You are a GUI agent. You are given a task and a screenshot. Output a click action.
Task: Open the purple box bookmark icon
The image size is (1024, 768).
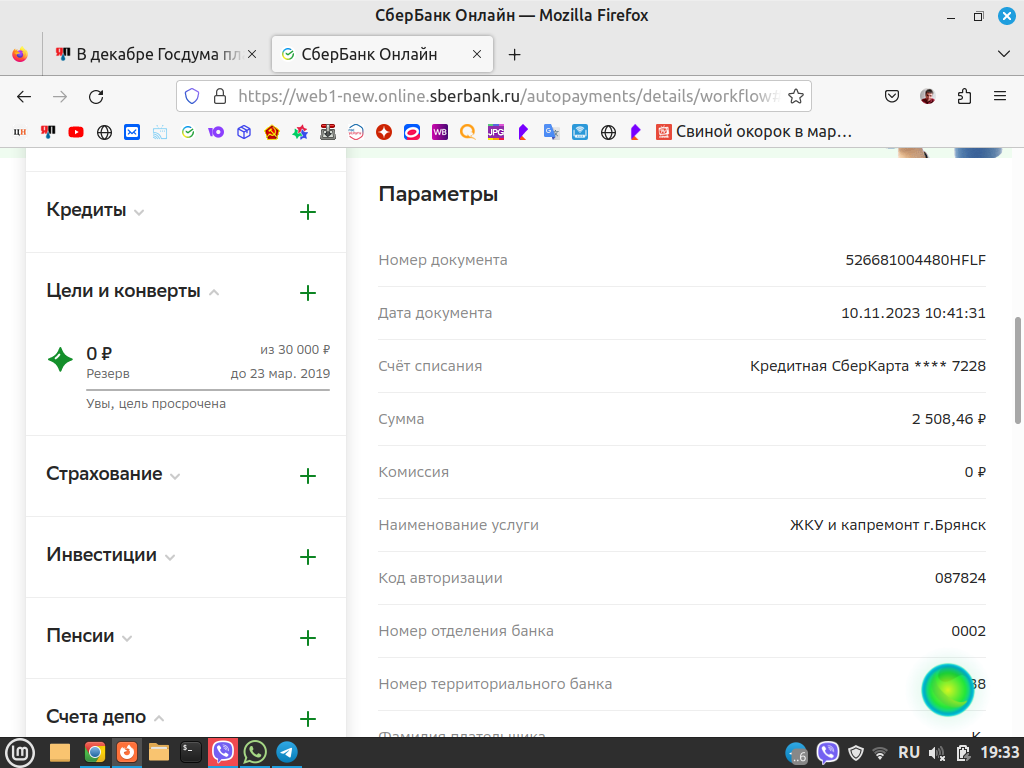(x=244, y=132)
